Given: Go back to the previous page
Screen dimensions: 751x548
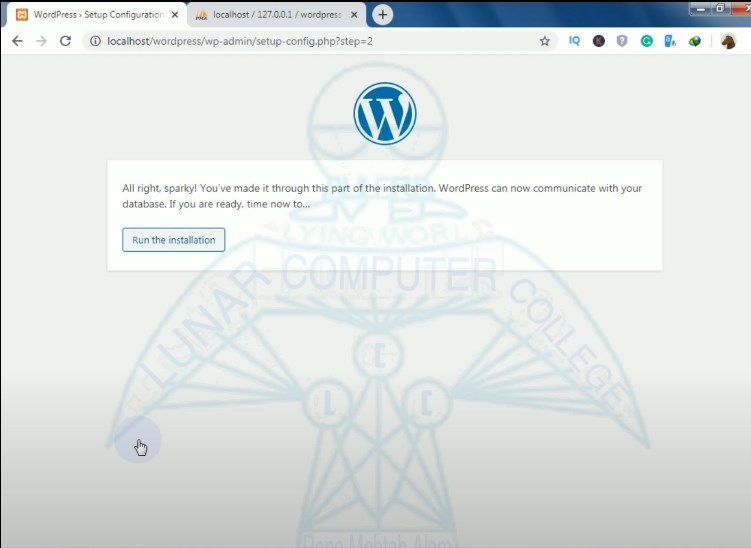Looking at the screenshot, I should (x=18, y=41).
